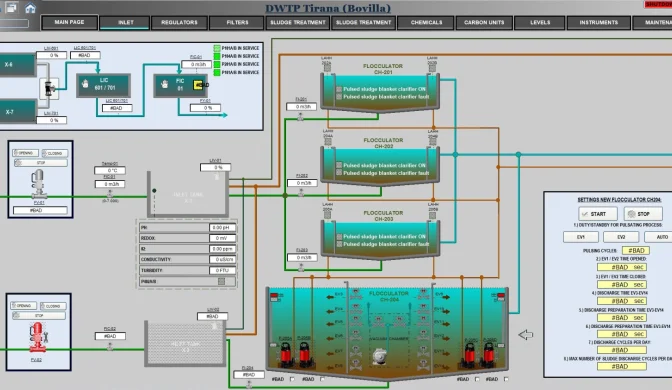Click the PULSING CYCLES #BAD field
672x390 pixels.
(636, 250)
